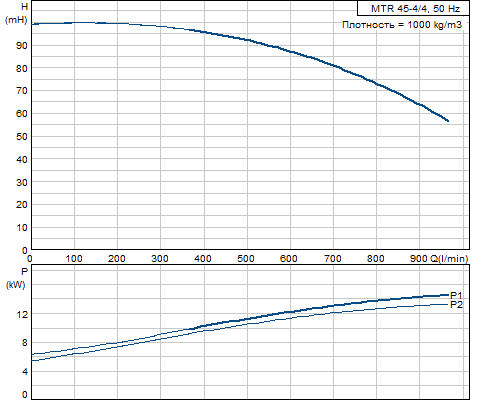Click the P2 curve start at zero flow

pos(32,361)
